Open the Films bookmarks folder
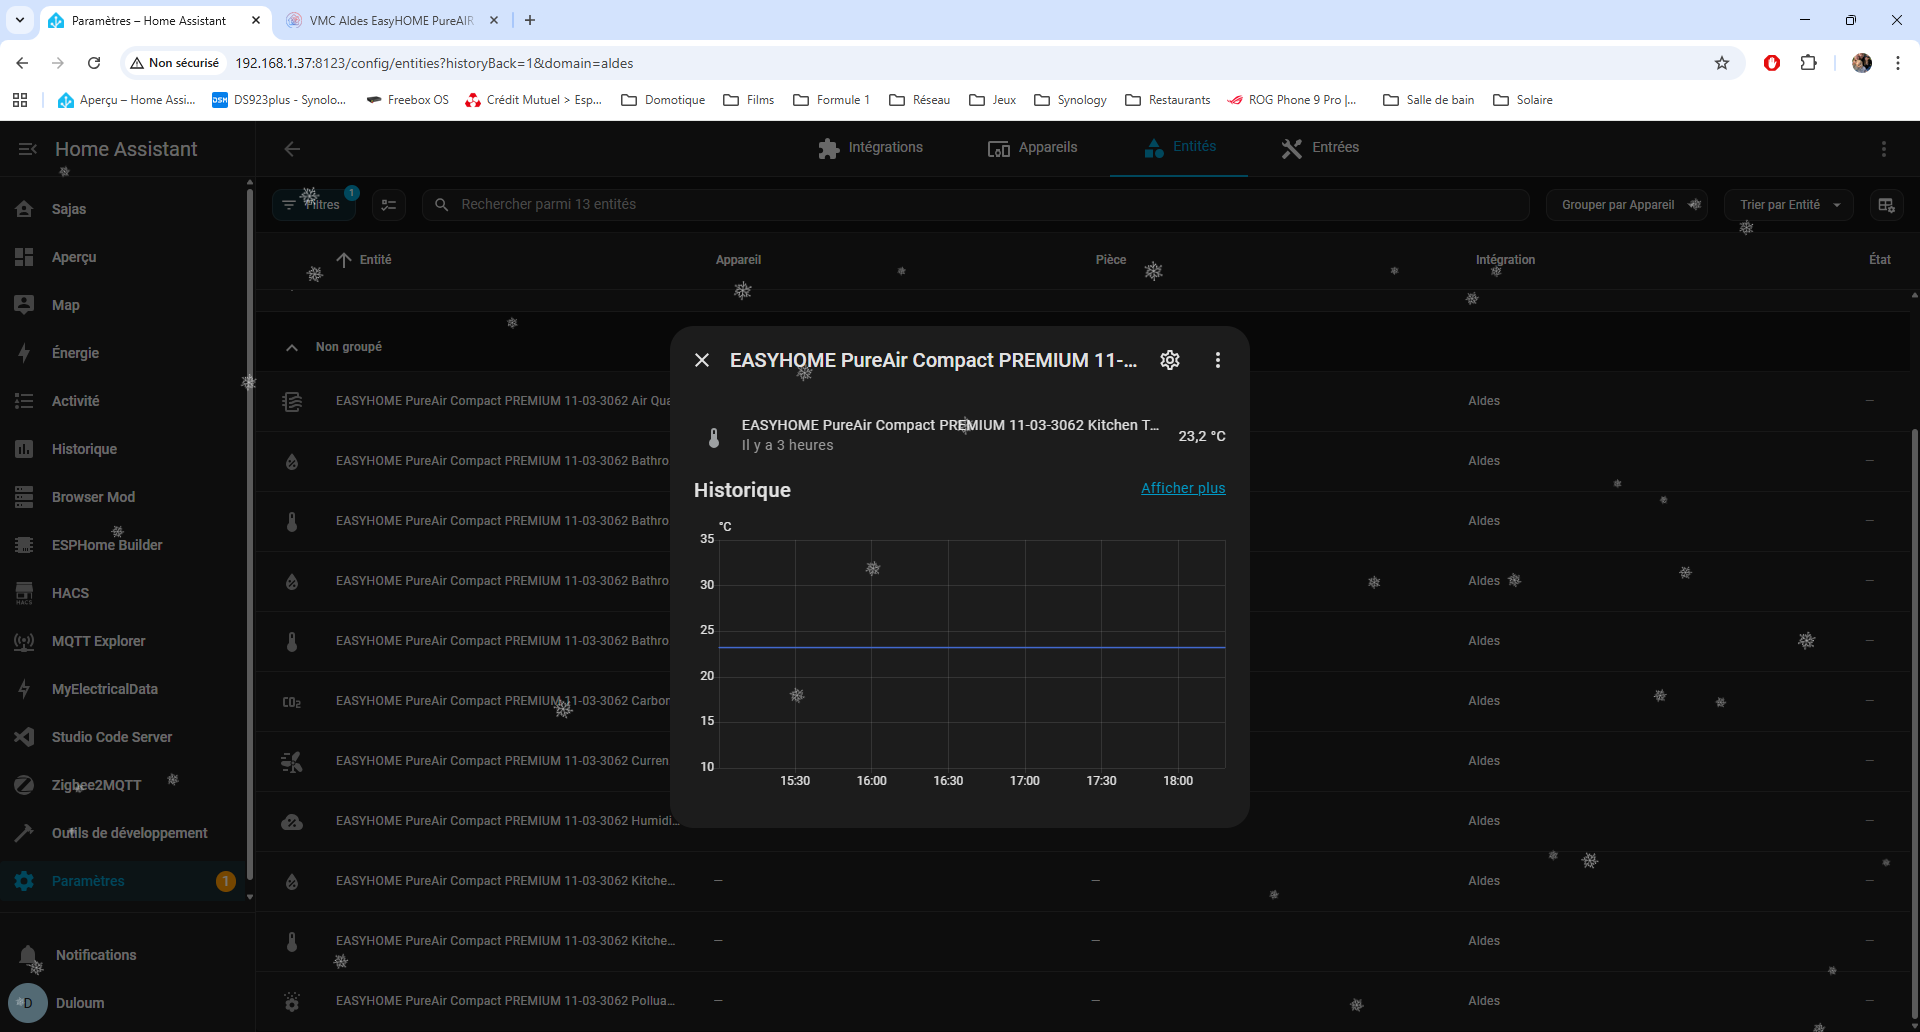 pos(748,100)
